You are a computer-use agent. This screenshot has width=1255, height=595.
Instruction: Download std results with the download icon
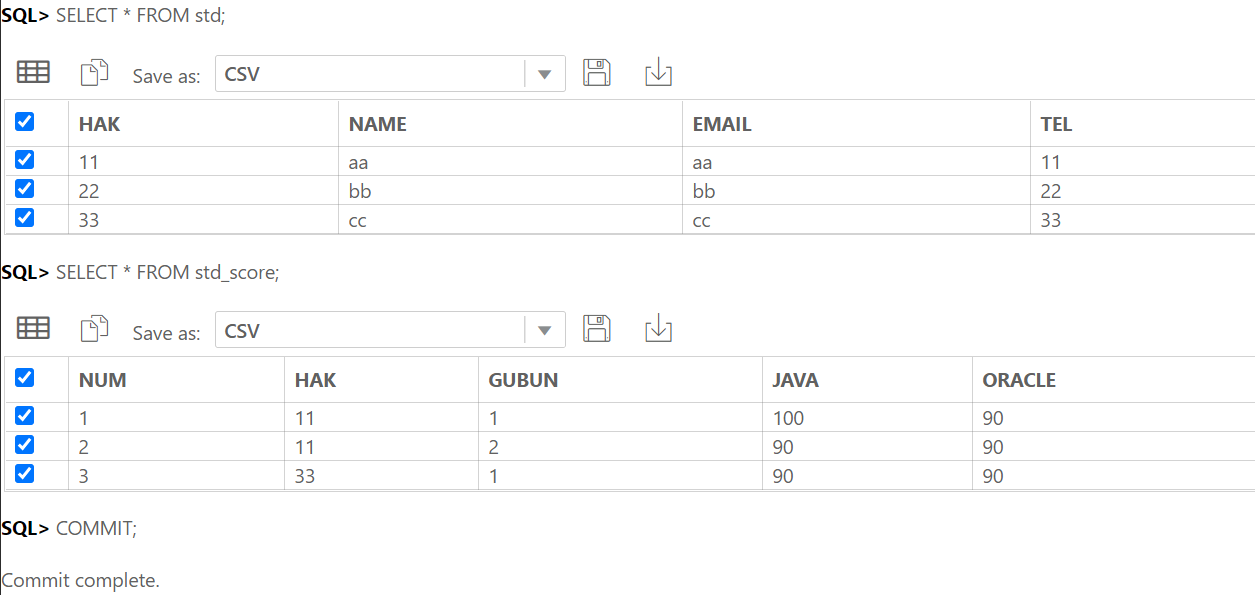(x=658, y=72)
